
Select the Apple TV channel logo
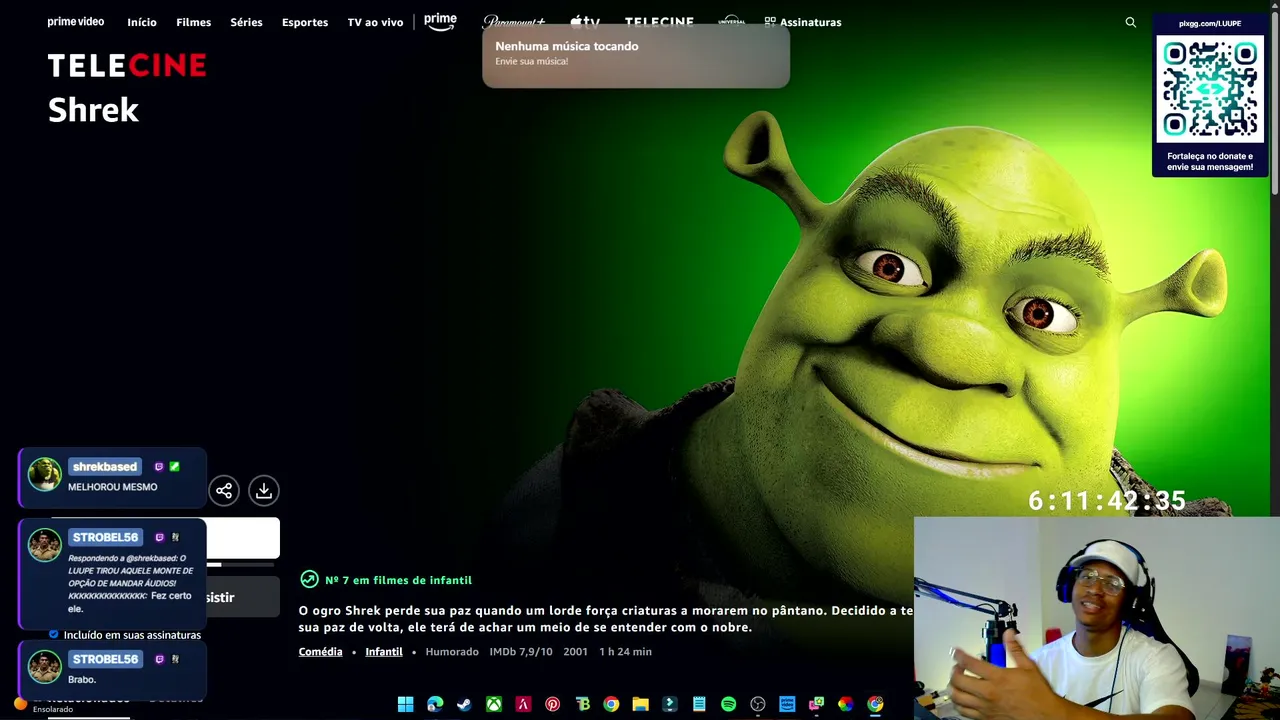click(x=585, y=21)
